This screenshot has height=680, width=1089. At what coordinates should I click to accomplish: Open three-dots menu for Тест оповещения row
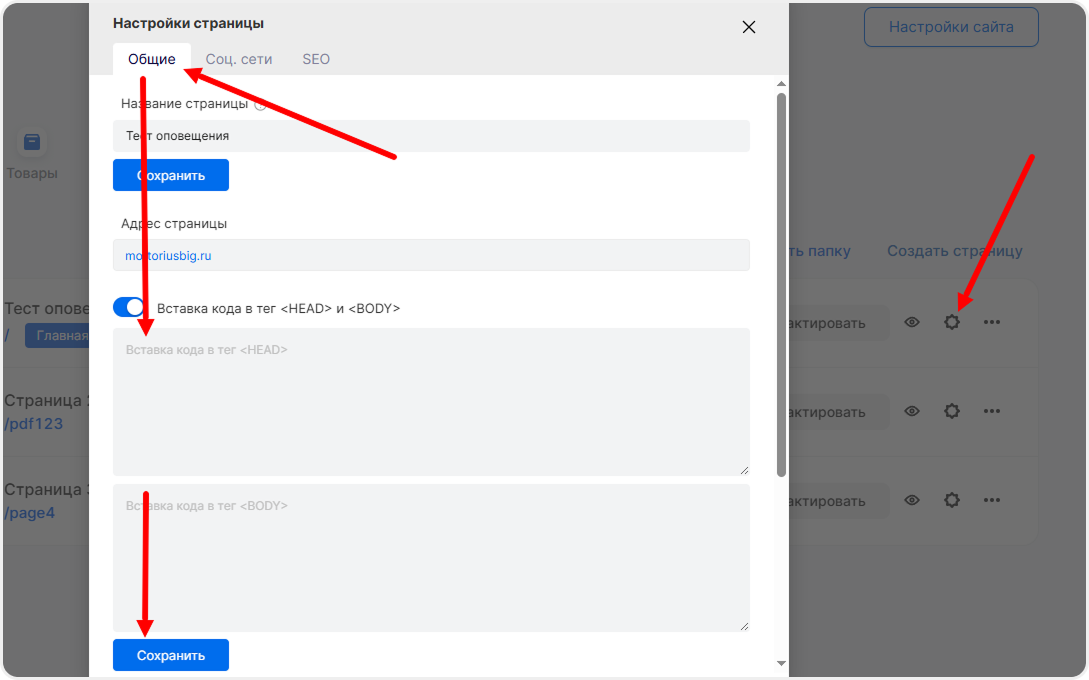[x=992, y=323]
